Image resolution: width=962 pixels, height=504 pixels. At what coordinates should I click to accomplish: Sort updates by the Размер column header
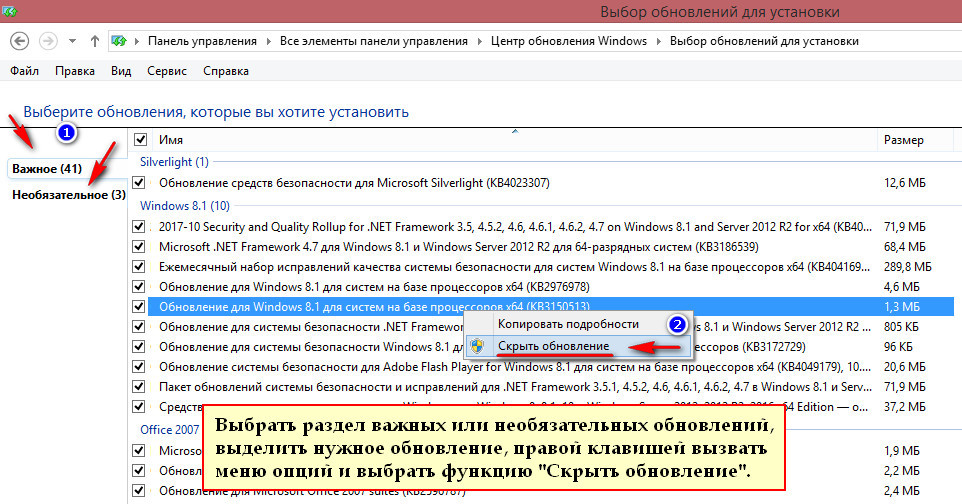click(x=903, y=140)
